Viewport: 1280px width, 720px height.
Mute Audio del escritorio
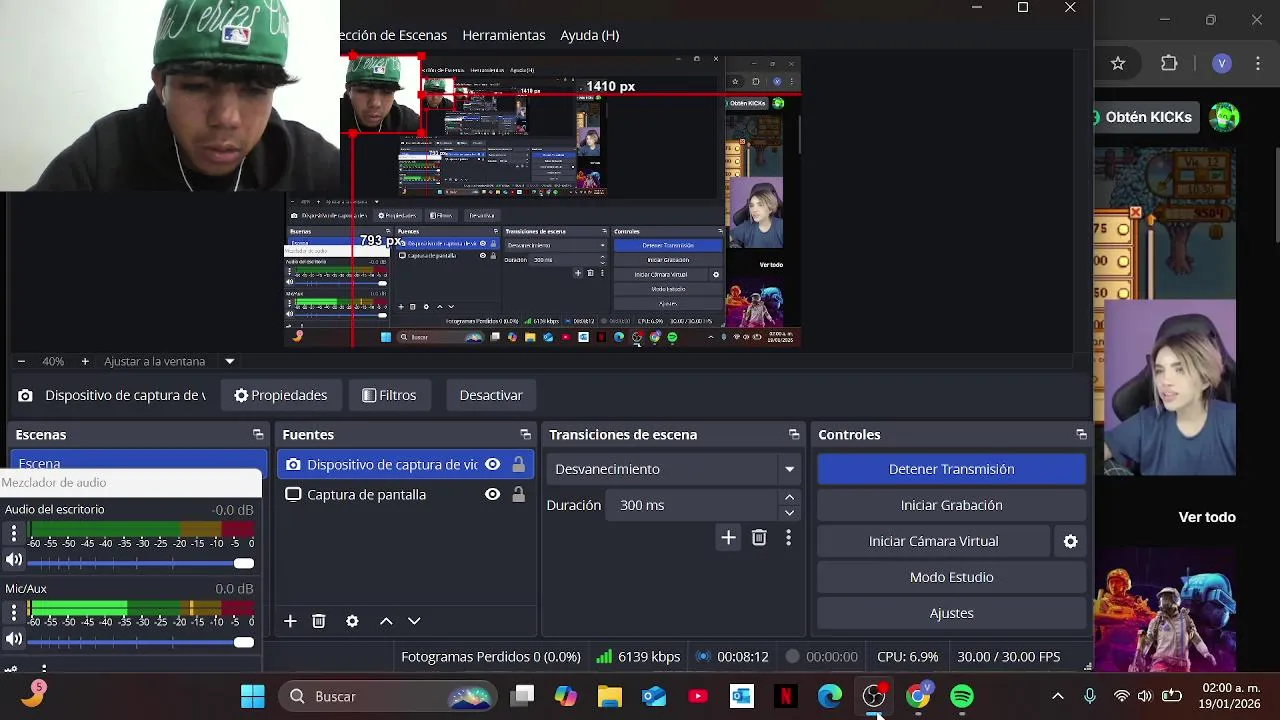(14, 560)
